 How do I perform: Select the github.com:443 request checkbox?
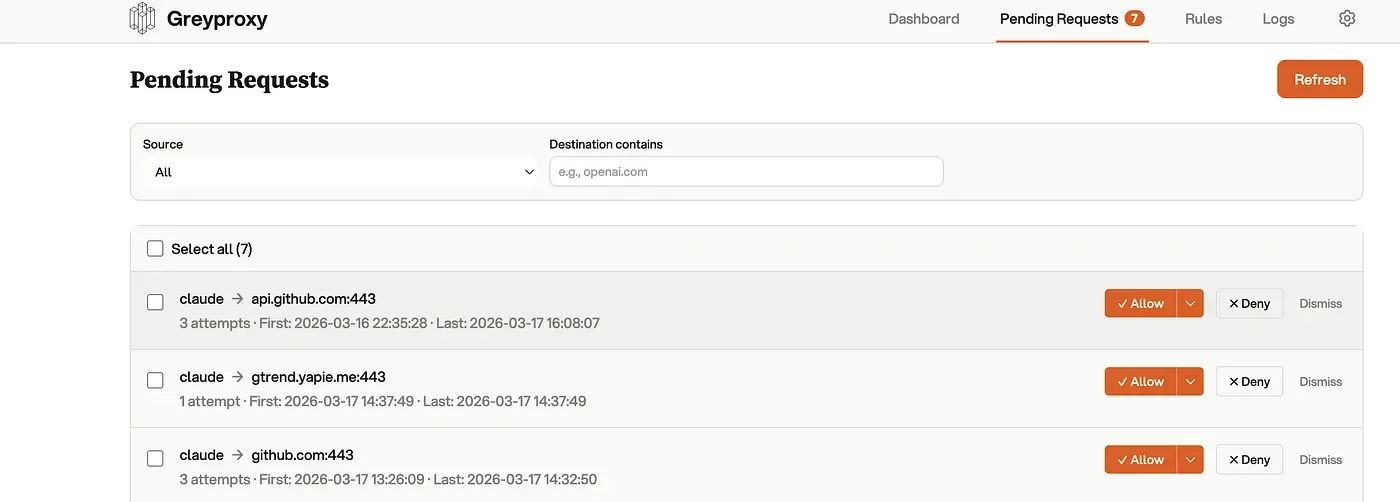pos(155,458)
